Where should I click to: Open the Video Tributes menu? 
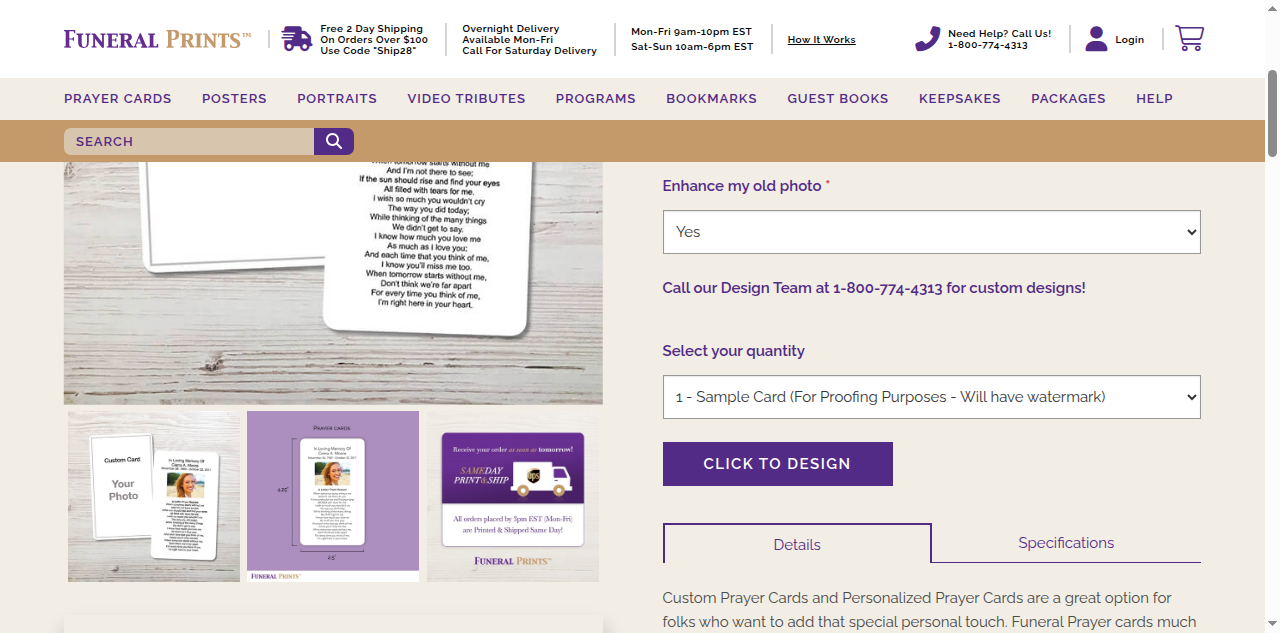(x=466, y=98)
